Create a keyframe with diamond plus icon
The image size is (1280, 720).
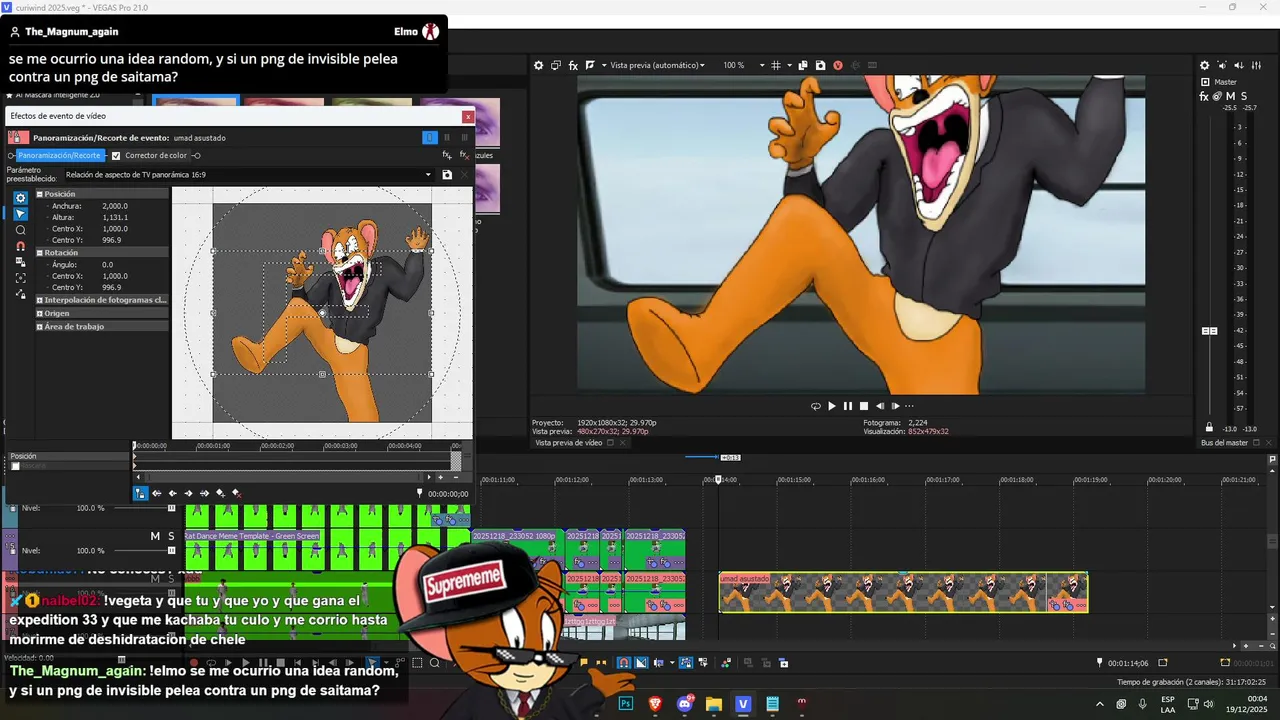221,493
